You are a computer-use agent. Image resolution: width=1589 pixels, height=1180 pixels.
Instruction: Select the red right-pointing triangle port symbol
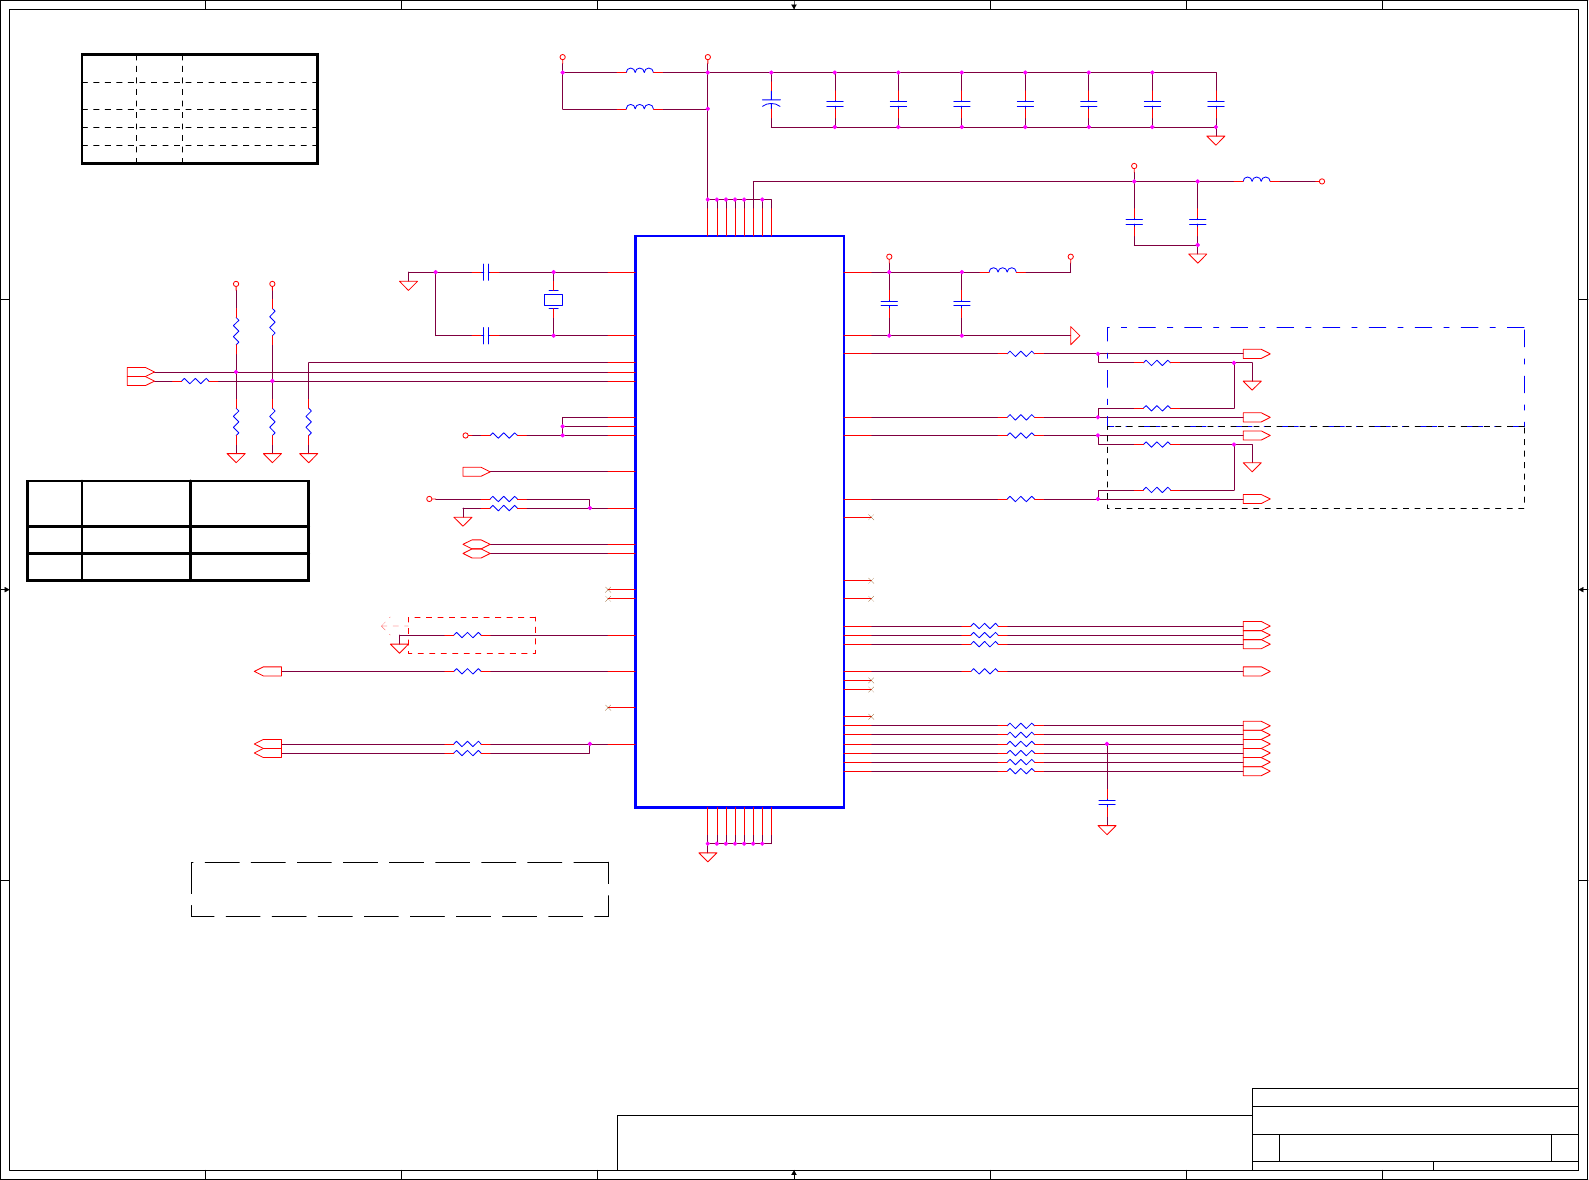pyautogui.click(x=1075, y=336)
